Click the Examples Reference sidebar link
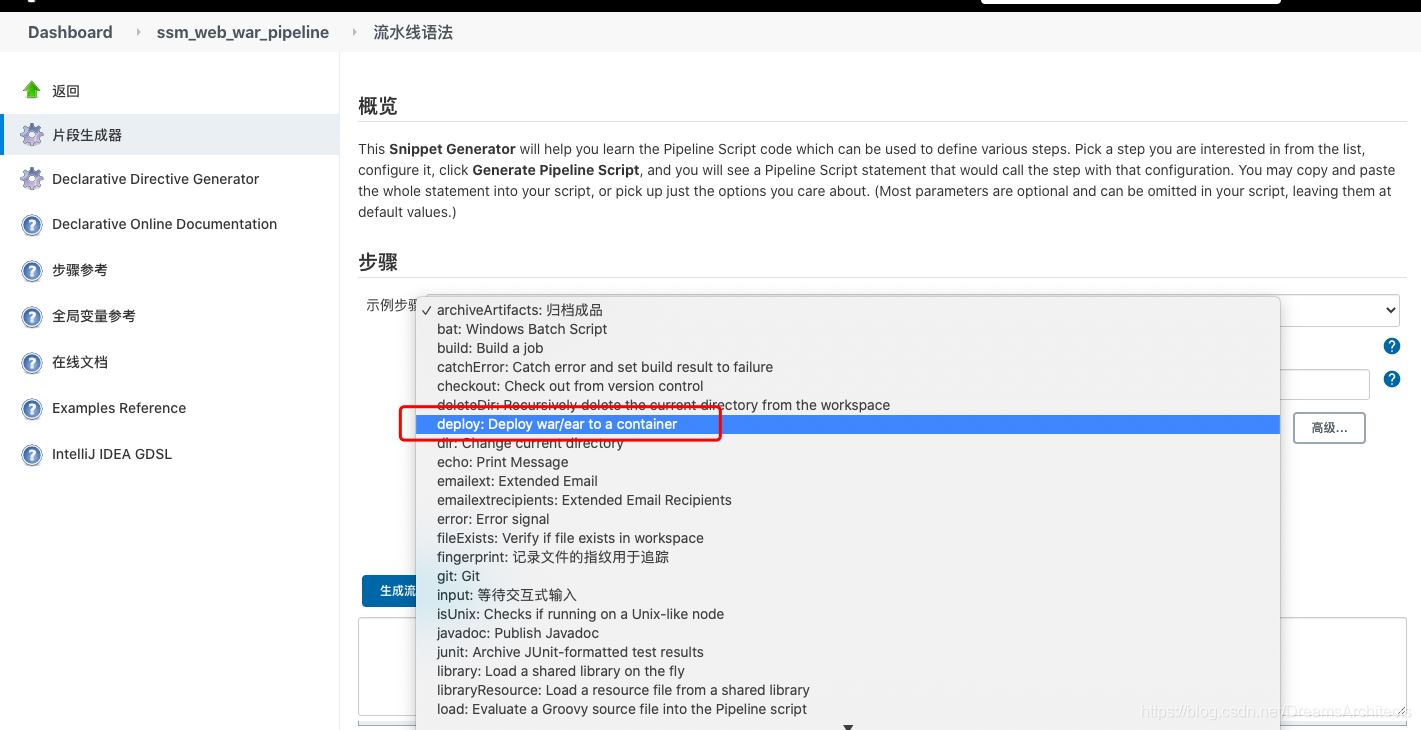 (x=119, y=408)
